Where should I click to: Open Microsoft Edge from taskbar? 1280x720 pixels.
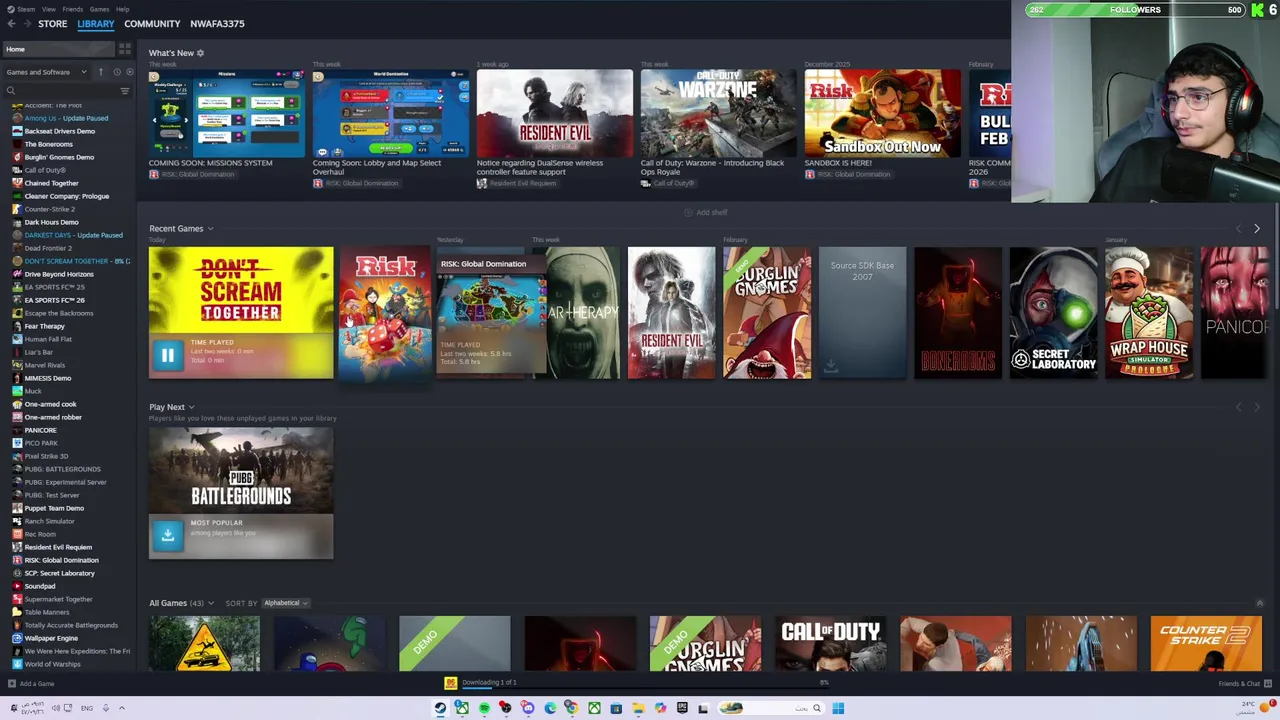[x=550, y=708]
